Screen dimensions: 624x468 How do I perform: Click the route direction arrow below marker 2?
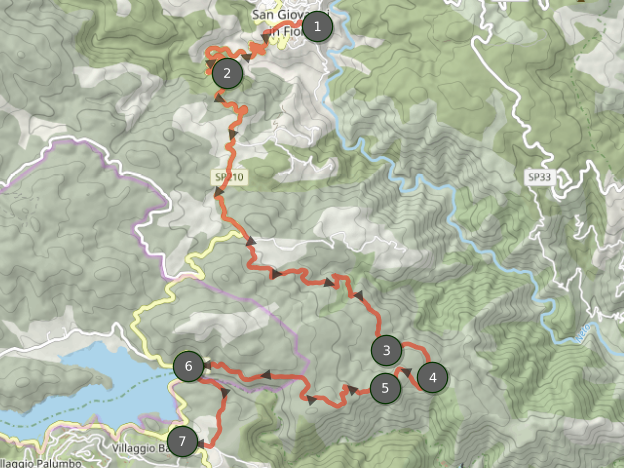point(218,97)
